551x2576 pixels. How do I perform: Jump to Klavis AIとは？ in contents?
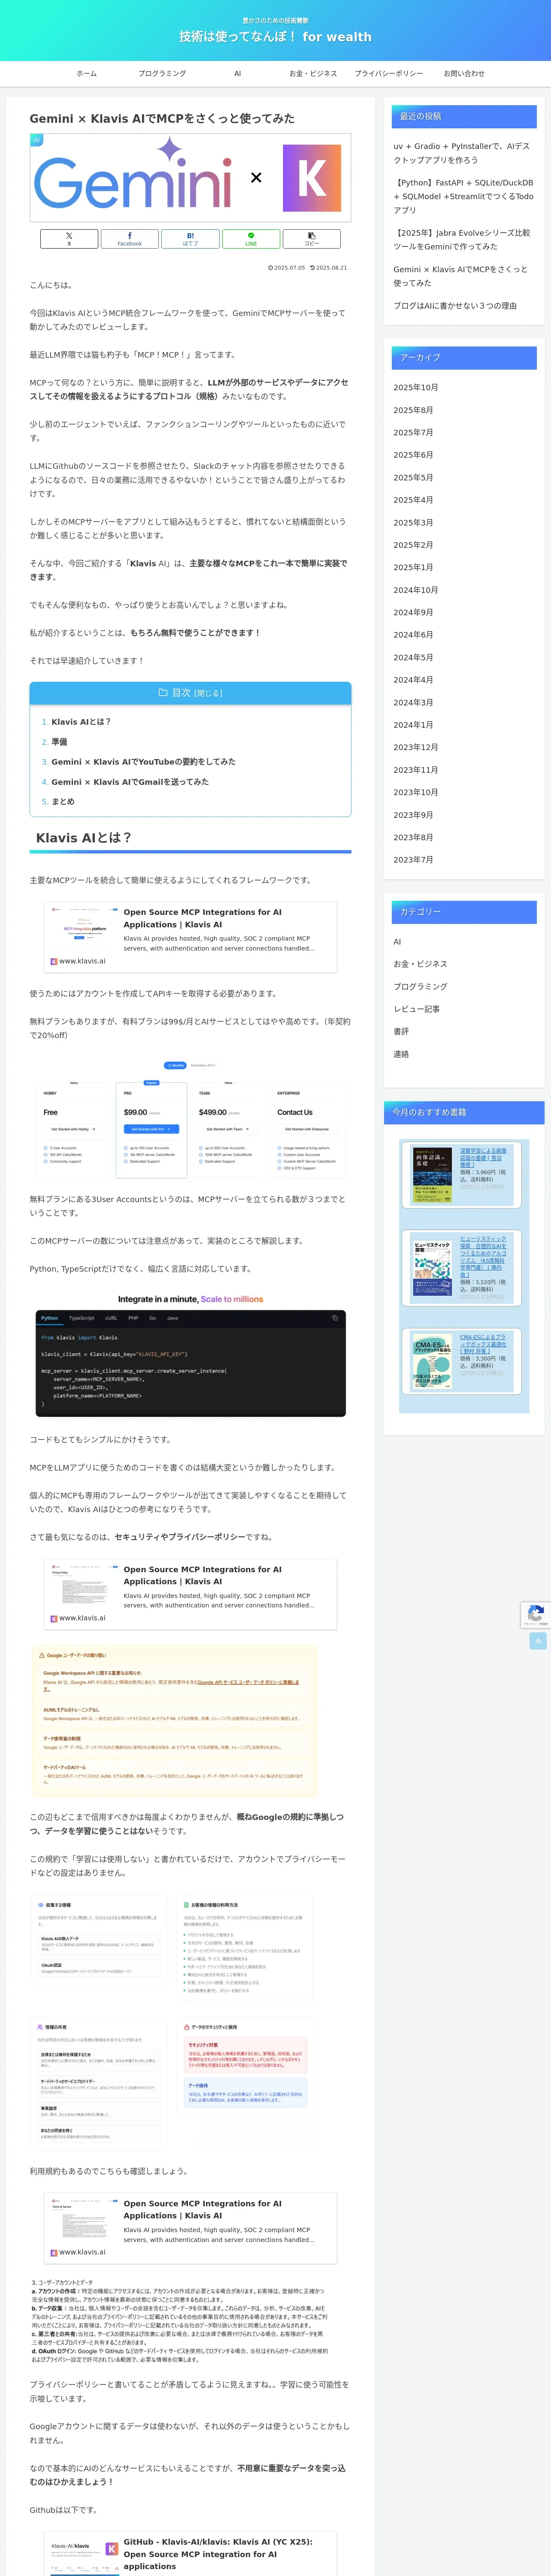pyautogui.click(x=81, y=722)
